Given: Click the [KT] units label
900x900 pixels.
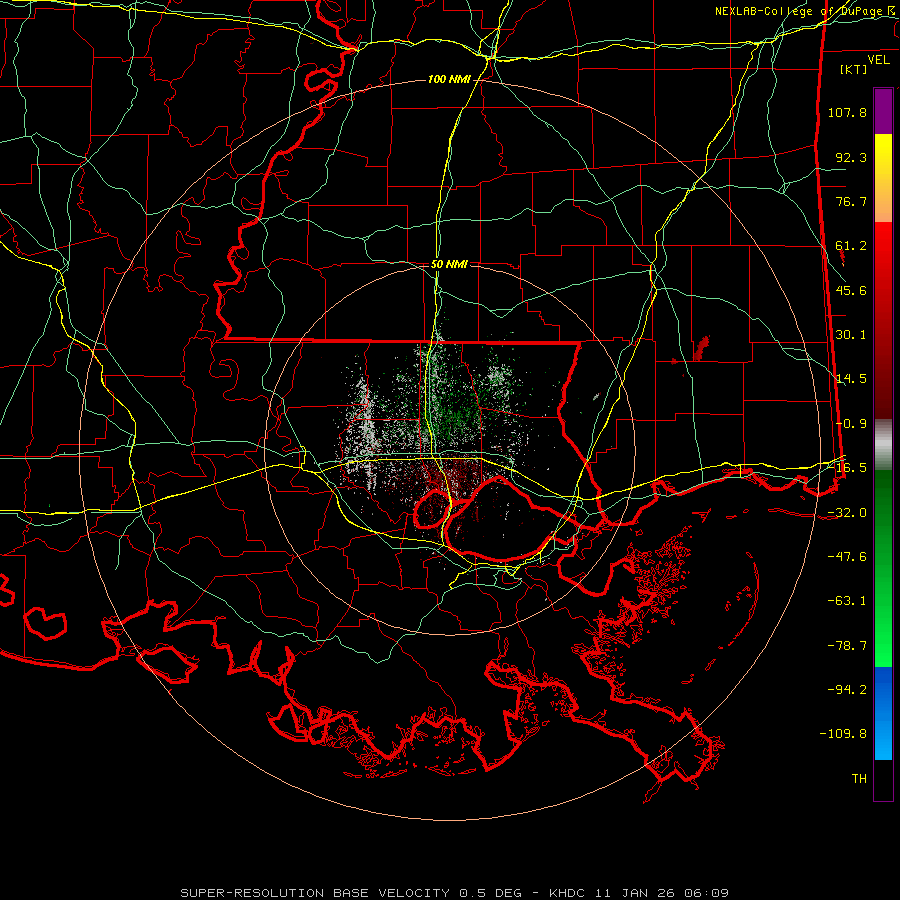Looking at the screenshot, I should click(x=854, y=69).
